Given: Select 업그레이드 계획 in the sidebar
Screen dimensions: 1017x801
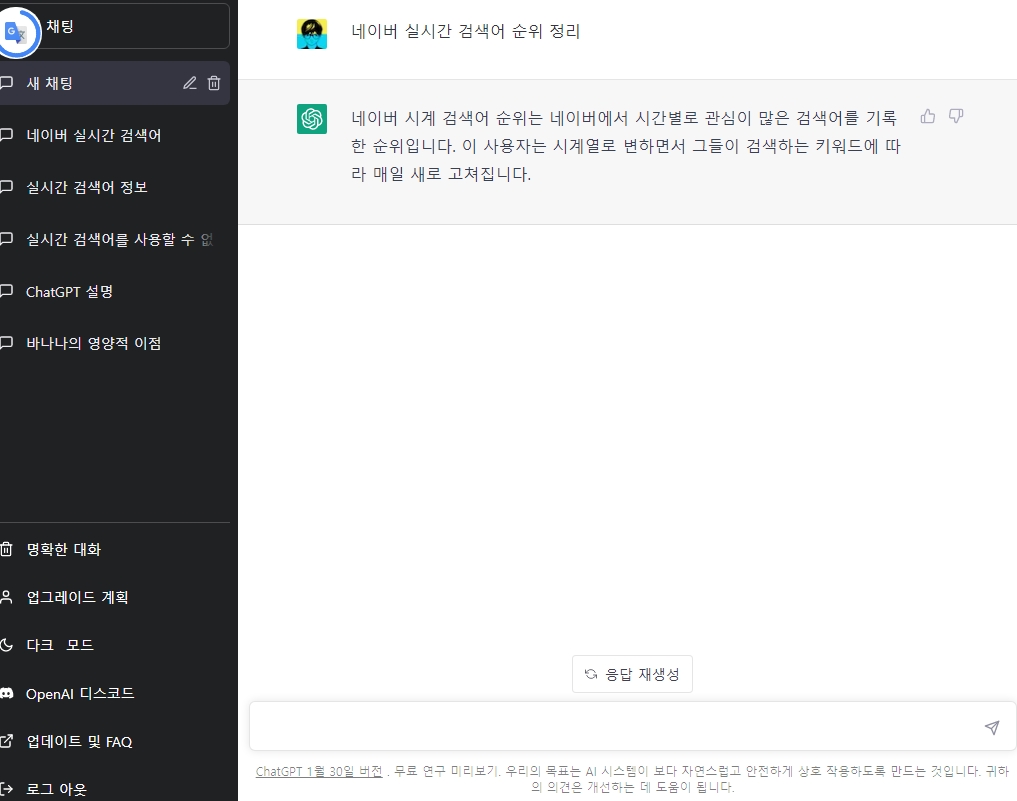Looking at the screenshot, I should tap(115, 597).
